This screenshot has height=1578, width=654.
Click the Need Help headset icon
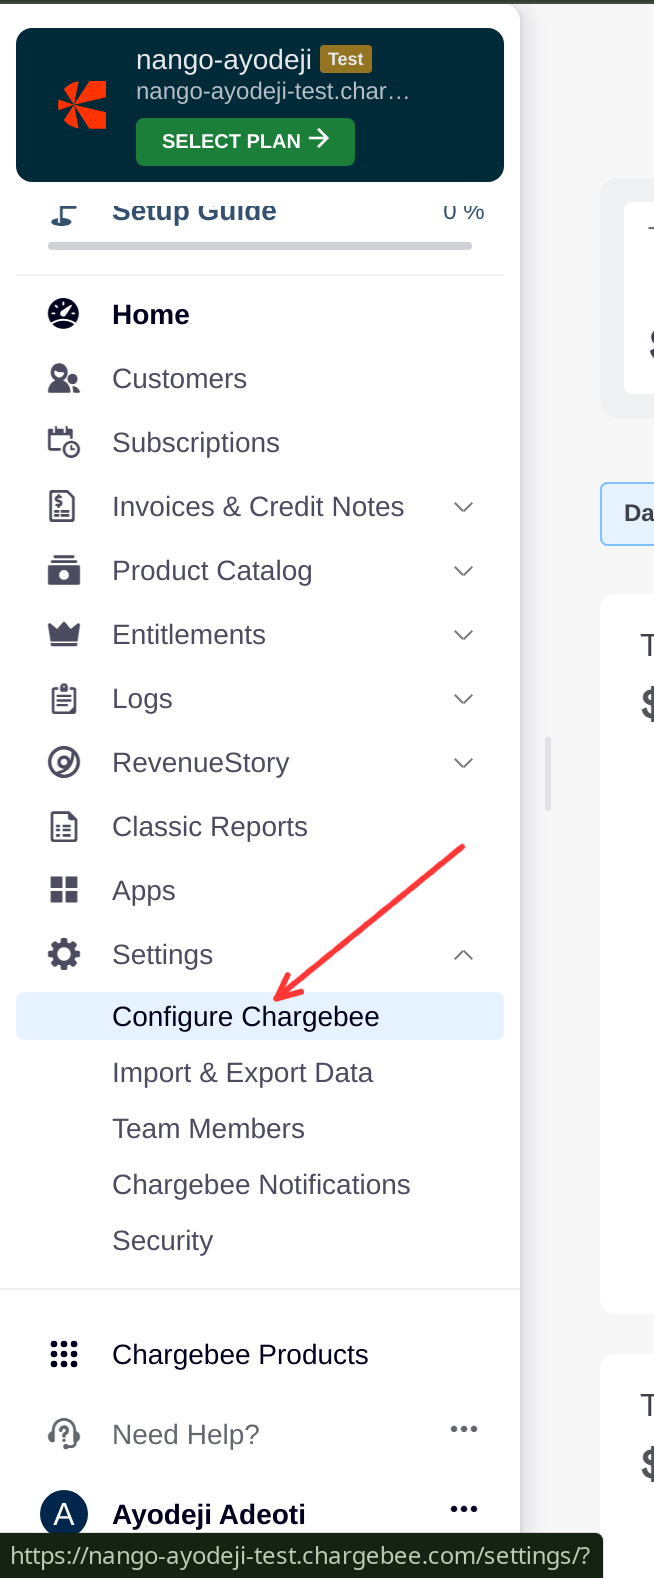click(64, 1434)
